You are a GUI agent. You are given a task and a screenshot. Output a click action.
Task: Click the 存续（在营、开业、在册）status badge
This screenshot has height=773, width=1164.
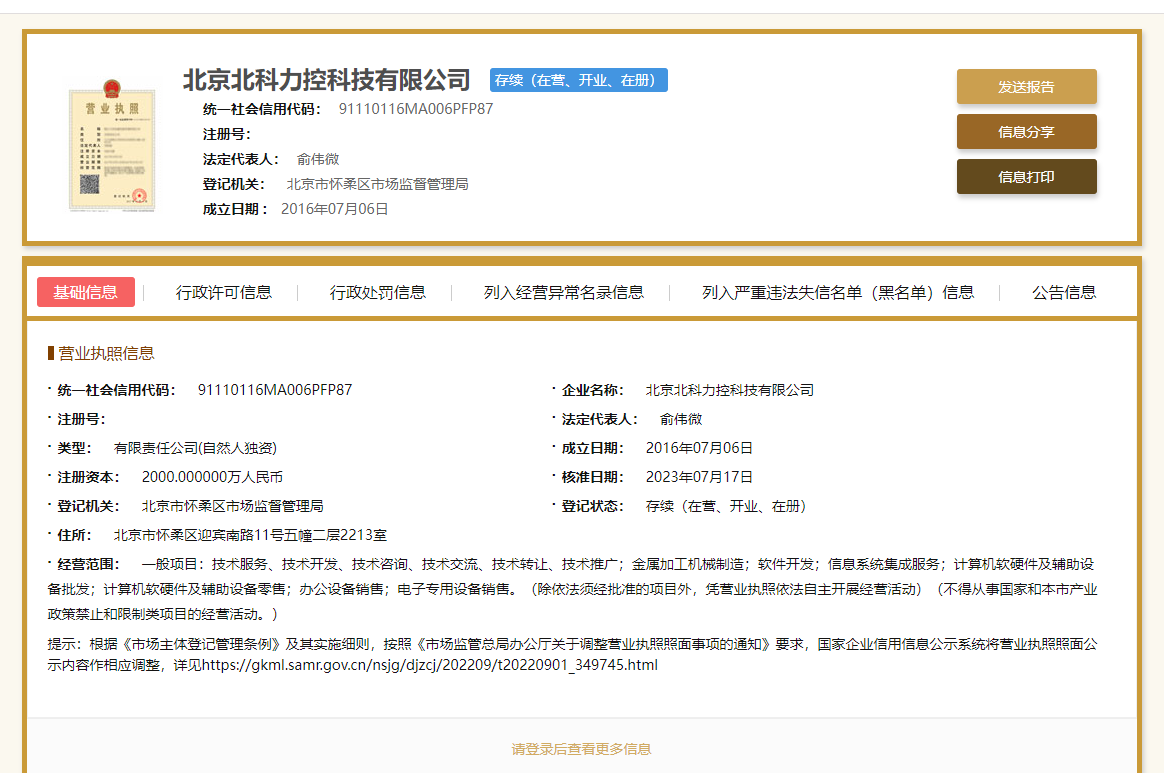578,80
